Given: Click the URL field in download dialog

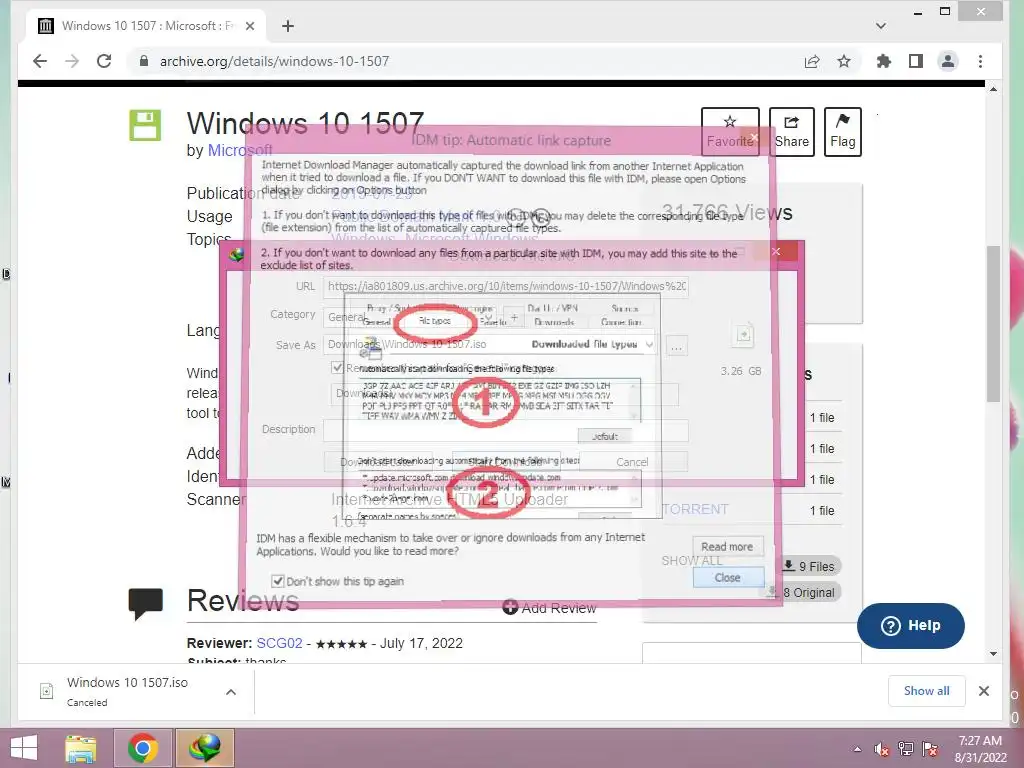Looking at the screenshot, I should (506, 286).
